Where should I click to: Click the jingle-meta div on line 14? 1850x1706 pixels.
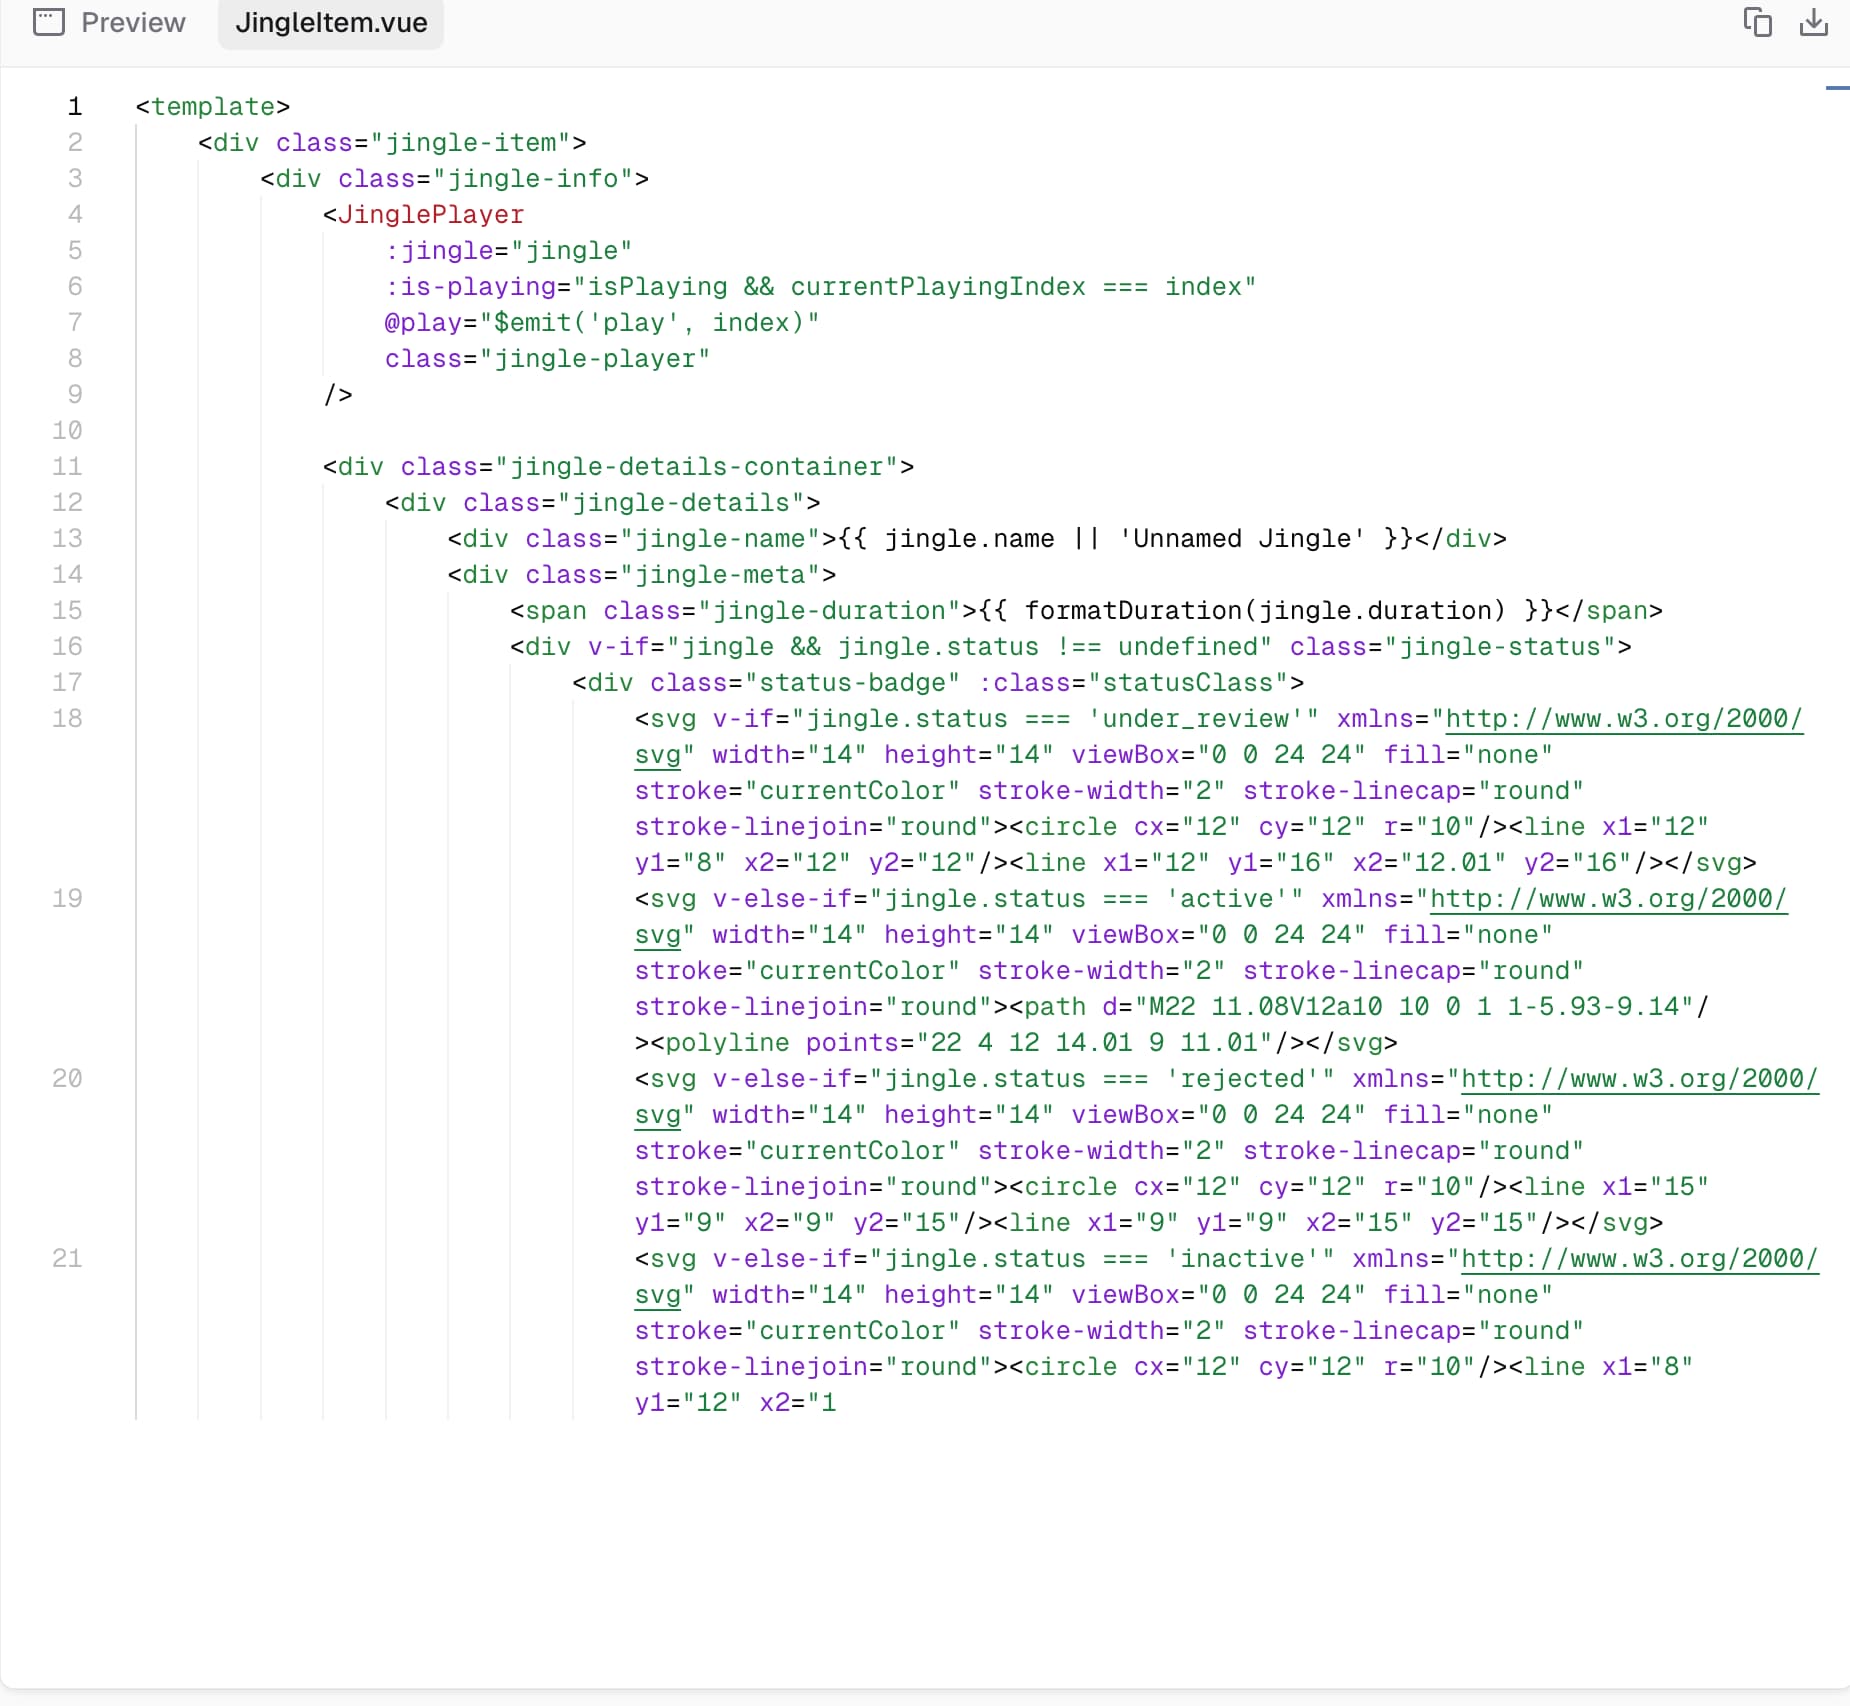[642, 575]
